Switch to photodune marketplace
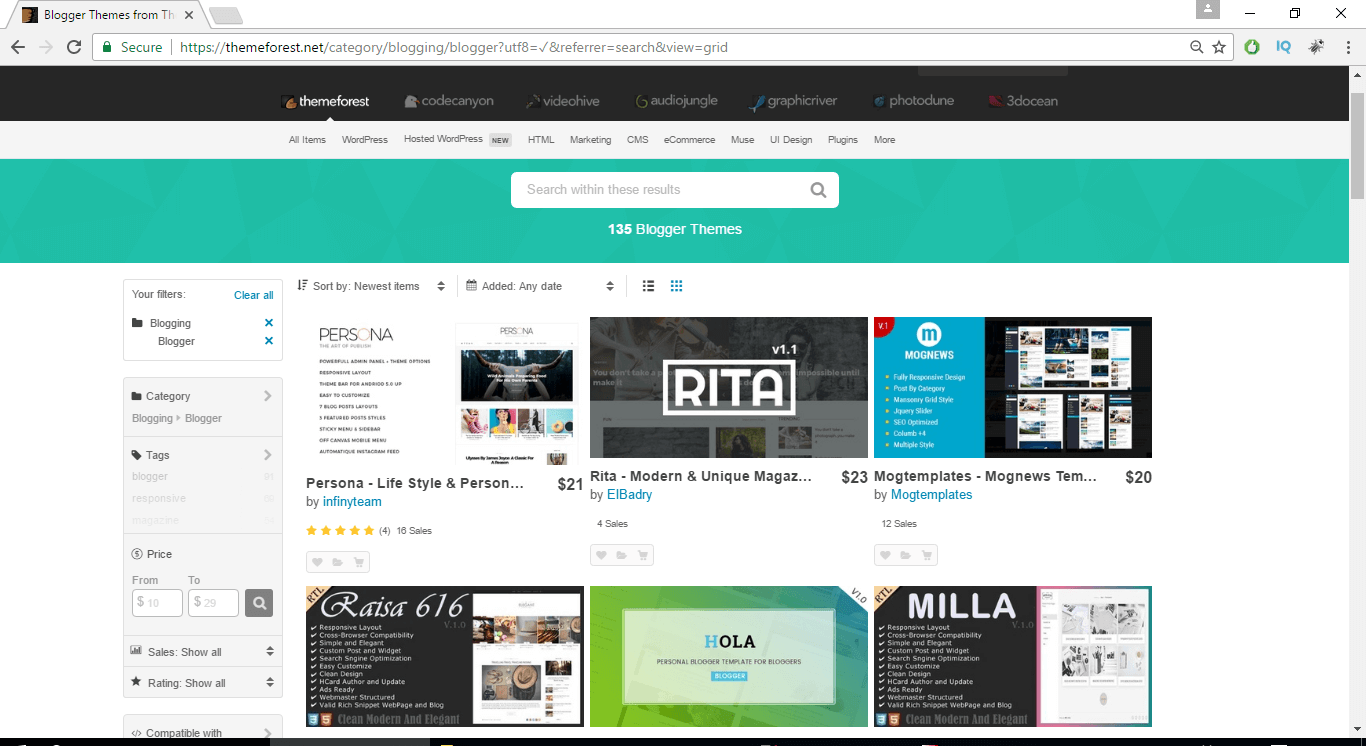Image resolution: width=1366 pixels, height=746 pixels. pos(913,101)
